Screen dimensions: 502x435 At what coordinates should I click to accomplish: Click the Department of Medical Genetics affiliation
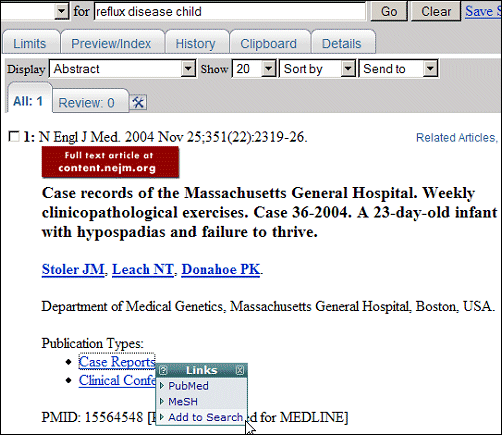[x=268, y=306]
